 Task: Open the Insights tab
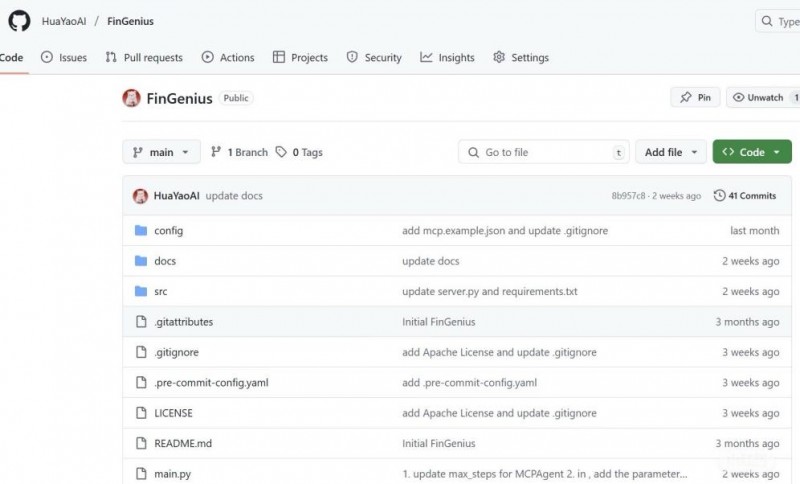pos(447,58)
